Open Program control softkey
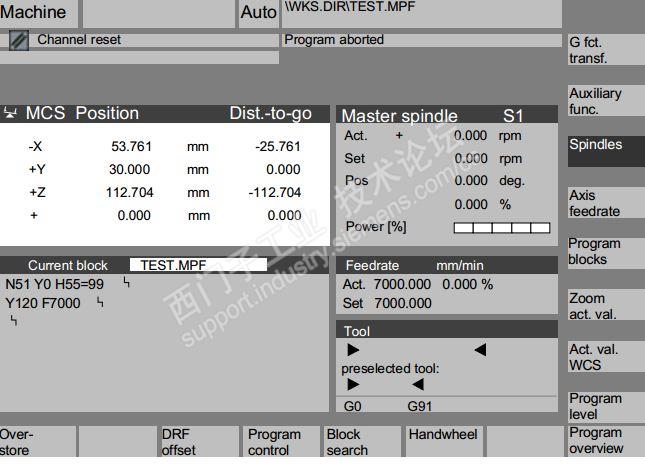The image size is (645, 466). pos(281,442)
